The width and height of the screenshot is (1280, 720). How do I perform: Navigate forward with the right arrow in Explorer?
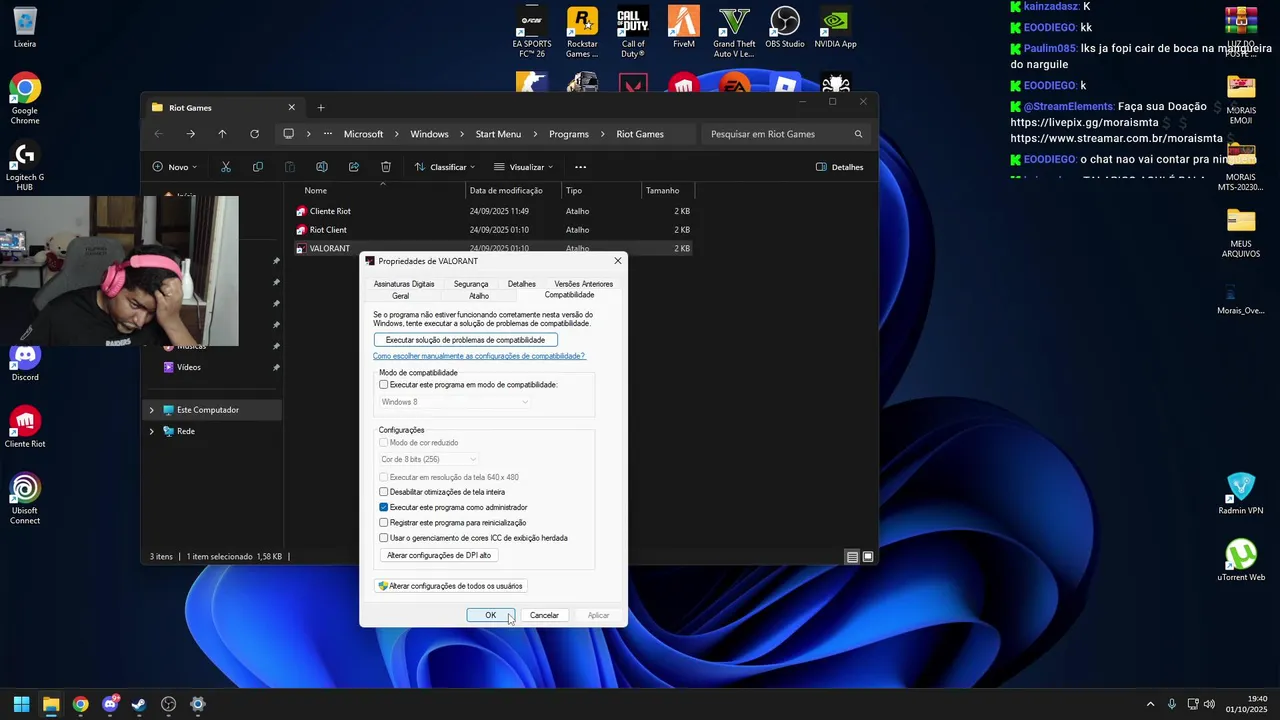tap(190, 134)
